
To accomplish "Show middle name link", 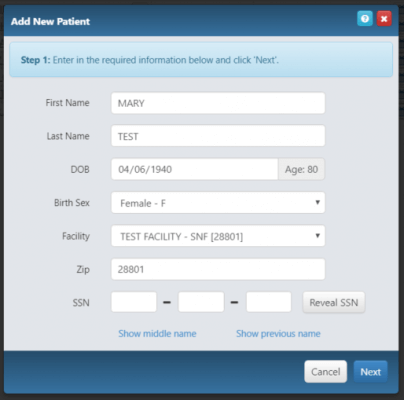I will pos(157,334).
